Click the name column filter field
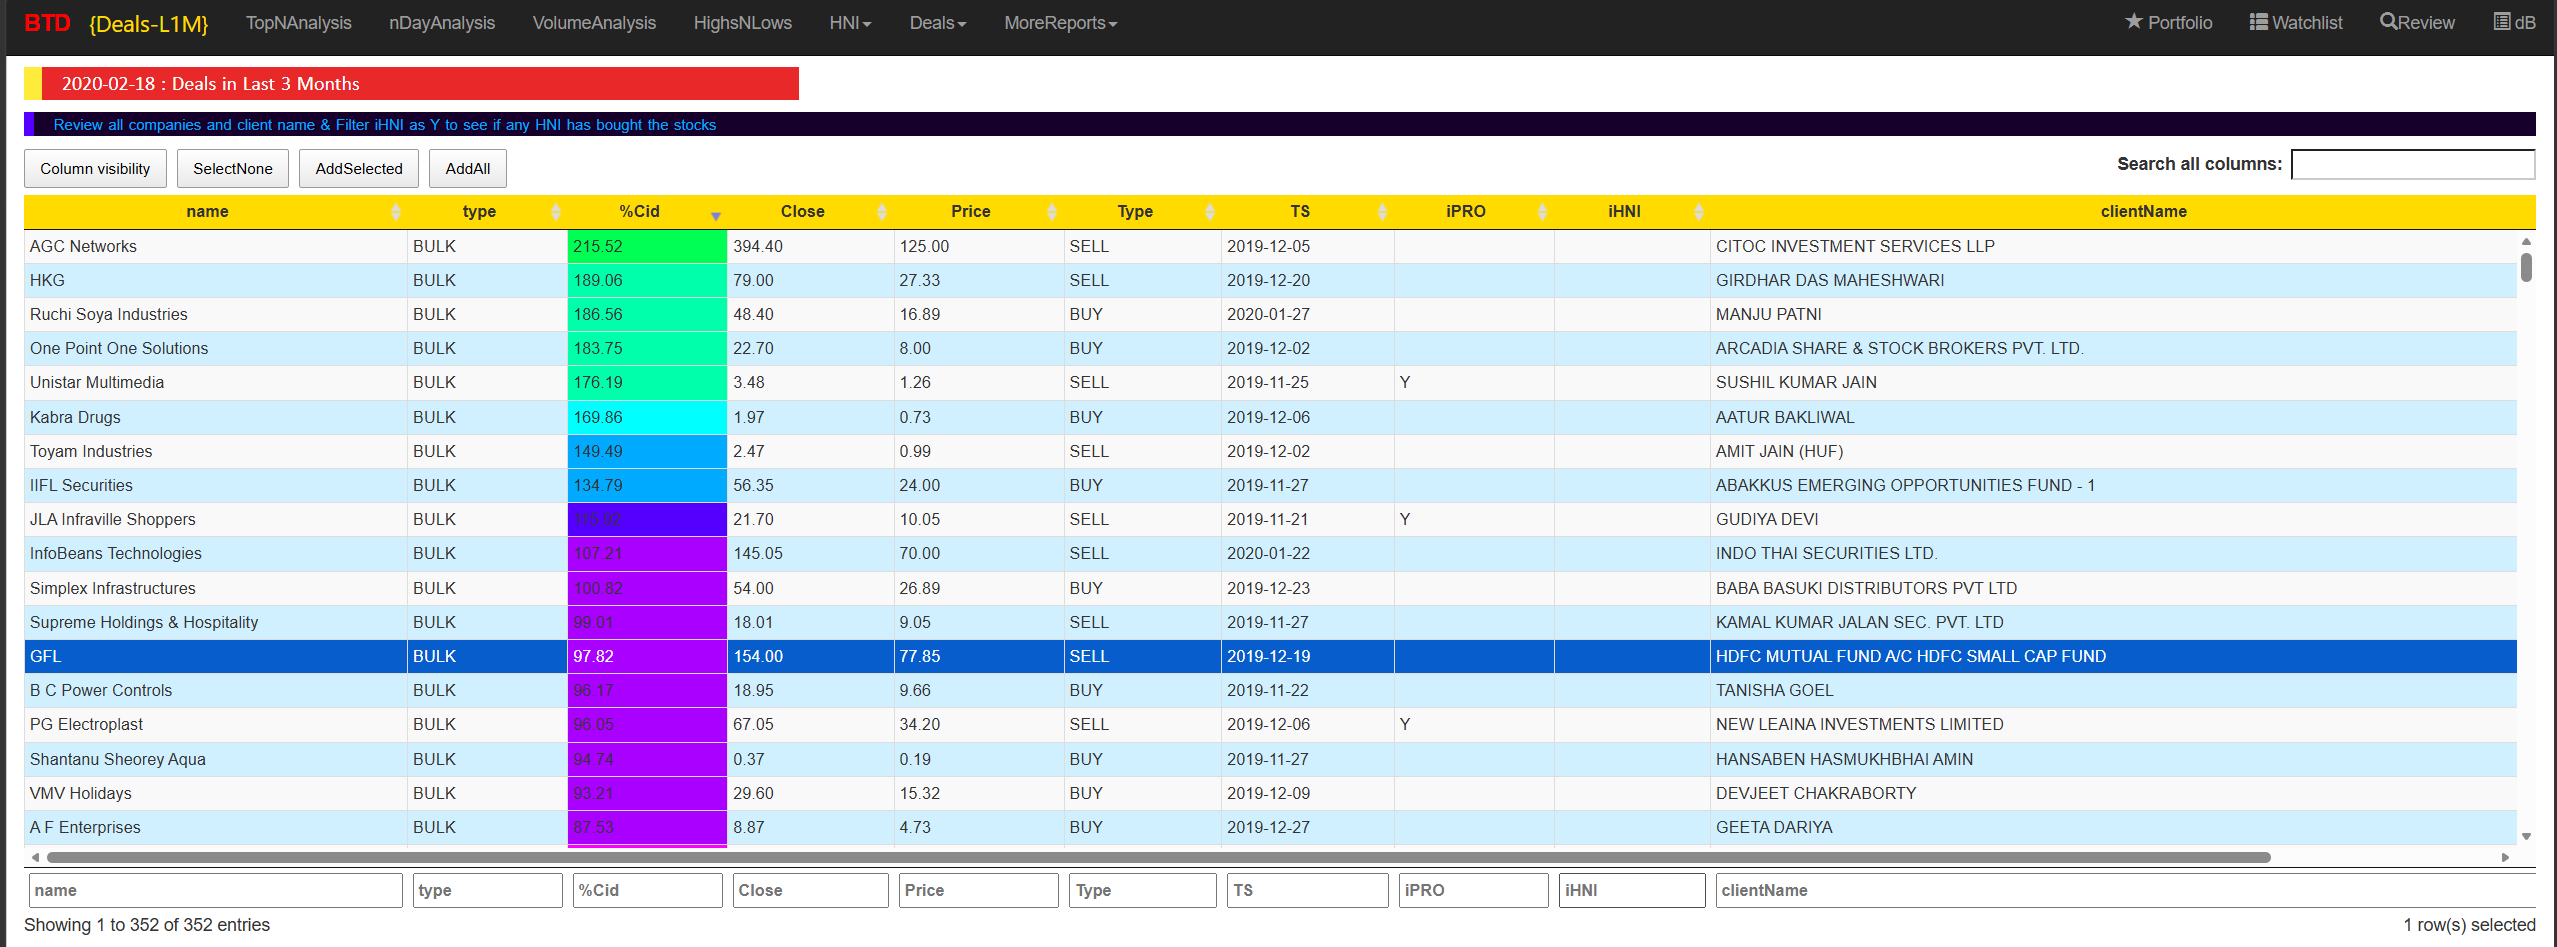Screen dimensions: 2557x947 (x=215, y=890)
